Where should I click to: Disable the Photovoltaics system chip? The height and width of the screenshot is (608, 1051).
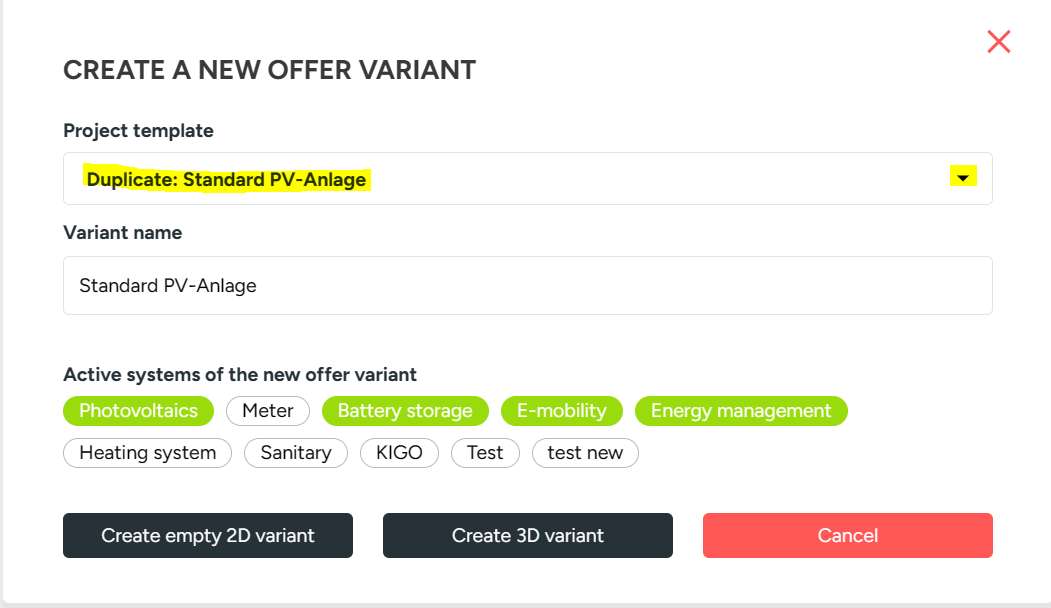[138, 411]
